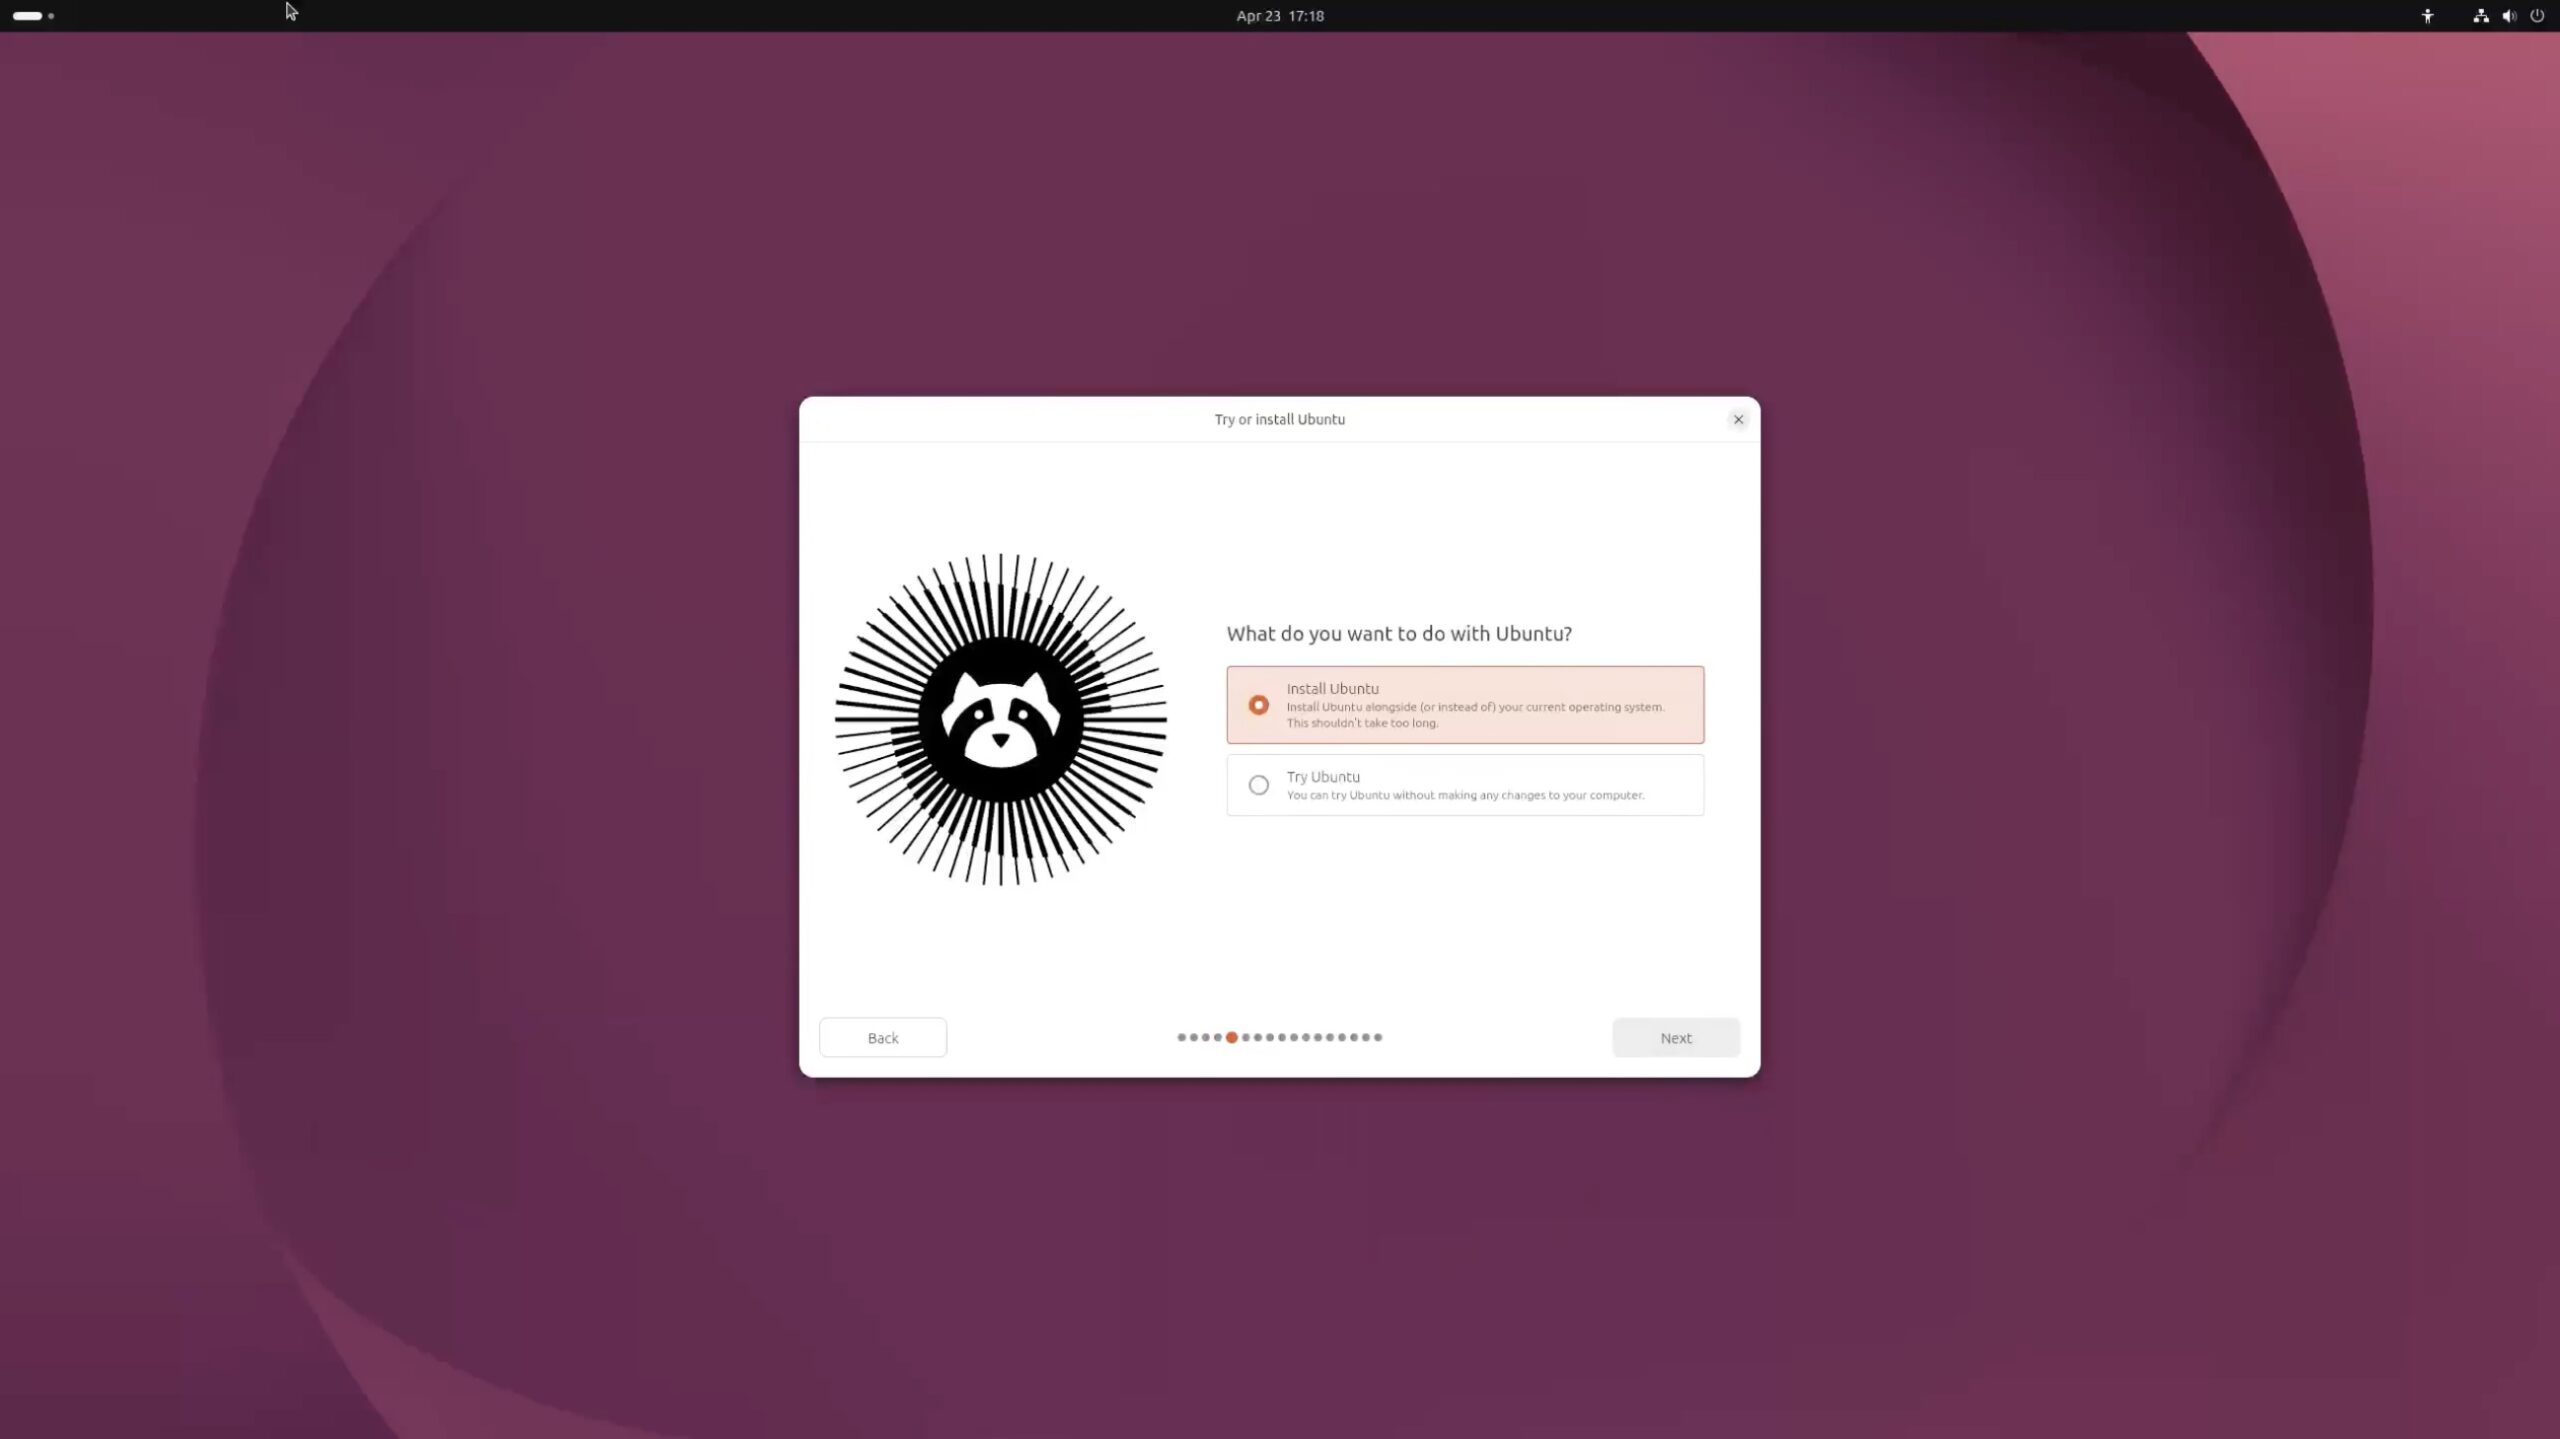The width and height of the screenshot is (2560, 1439).
Task: Click the Try Ubuntu description text
Action: coord(1464,796)
